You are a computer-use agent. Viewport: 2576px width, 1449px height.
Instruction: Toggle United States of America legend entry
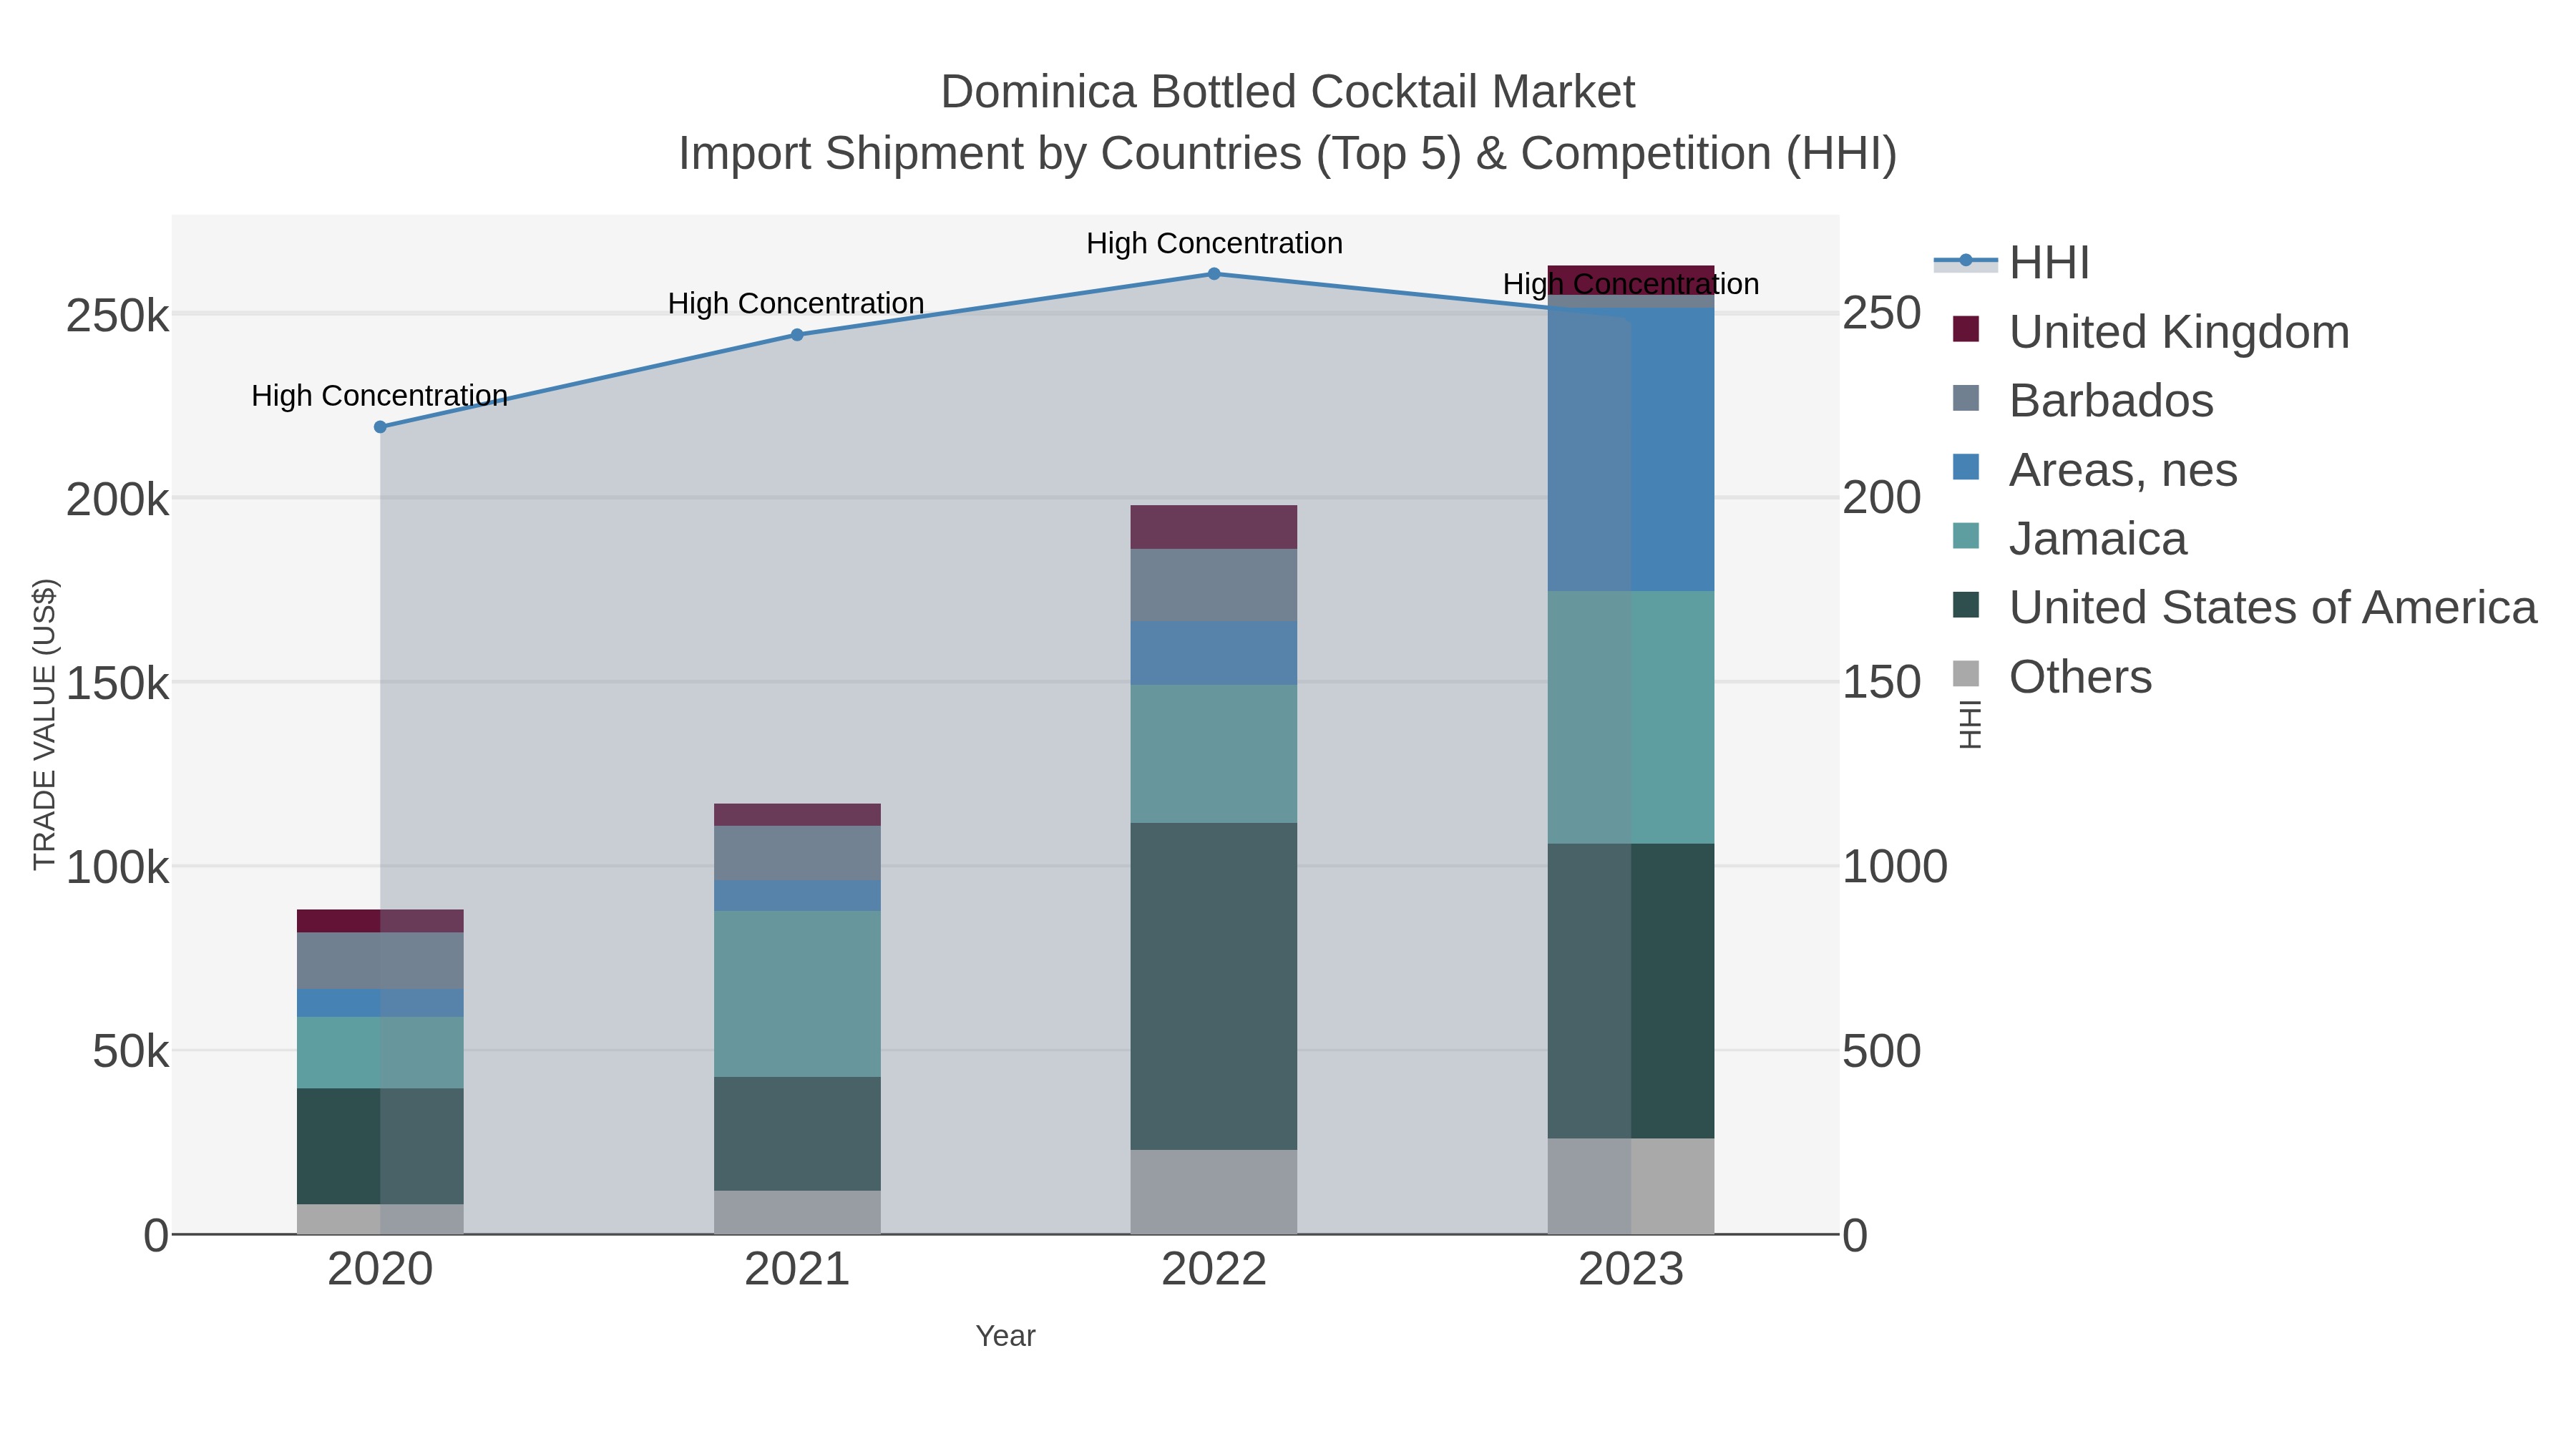tap(2244, 608)
